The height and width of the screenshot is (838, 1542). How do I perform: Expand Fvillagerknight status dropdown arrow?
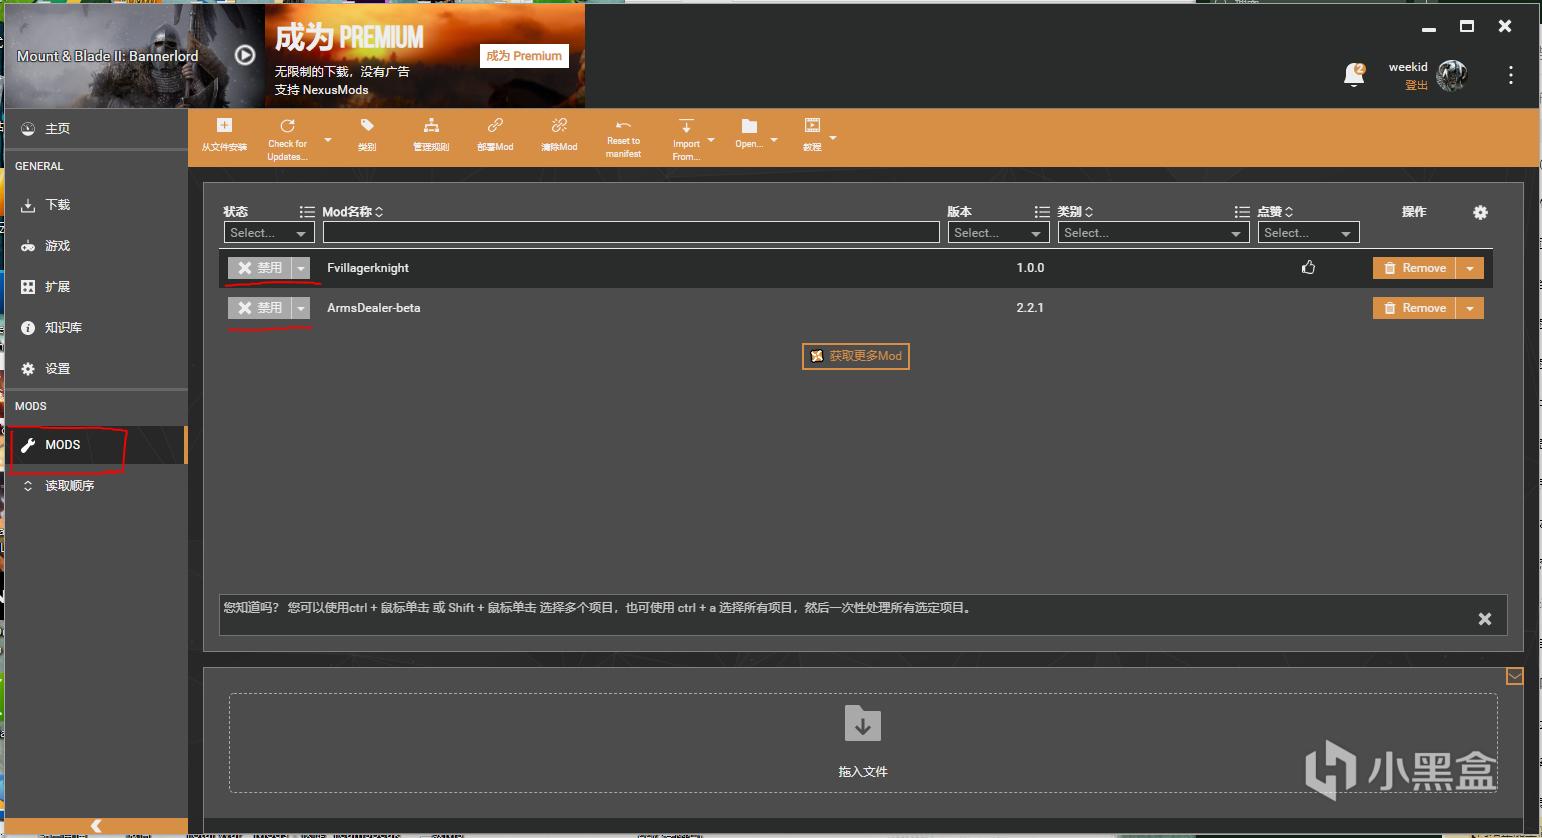click(301, 268)
